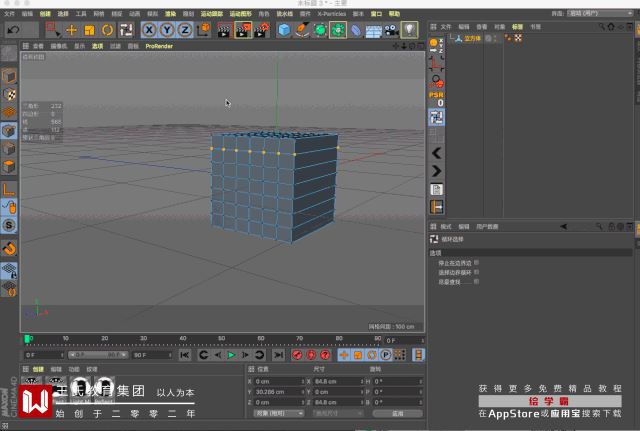Viewport: 640px width, 431px height.
Task: Click the PSR reset icon
Action: tap(436, 98)
